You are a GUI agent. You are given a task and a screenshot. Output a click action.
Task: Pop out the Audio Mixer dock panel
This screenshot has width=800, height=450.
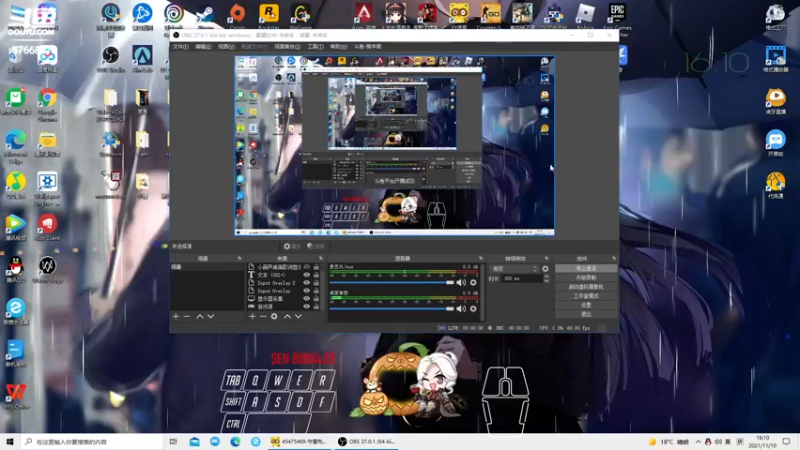point(481,259)
